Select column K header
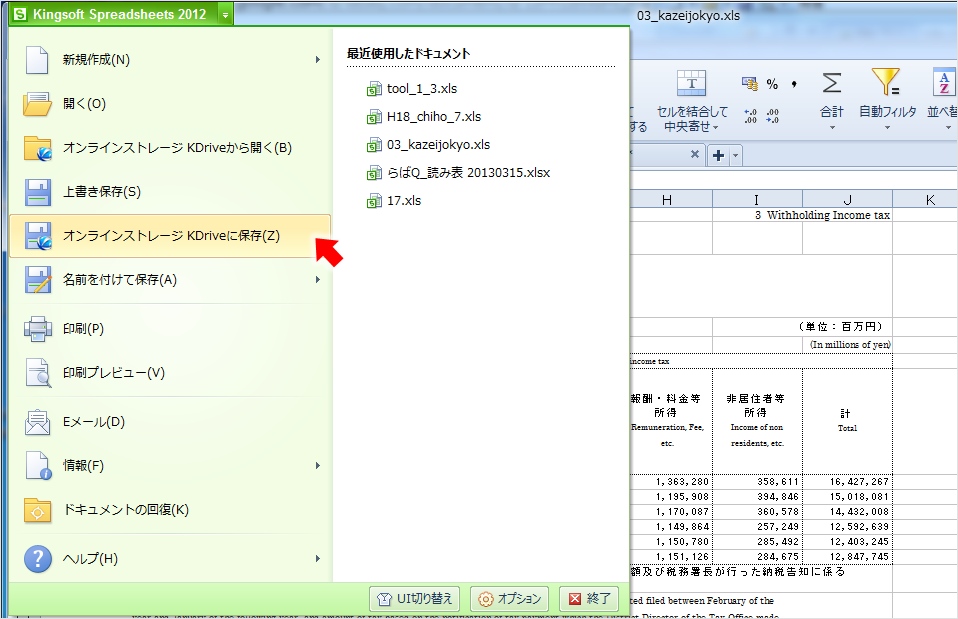958x619 pixels. tap(925, 199)
